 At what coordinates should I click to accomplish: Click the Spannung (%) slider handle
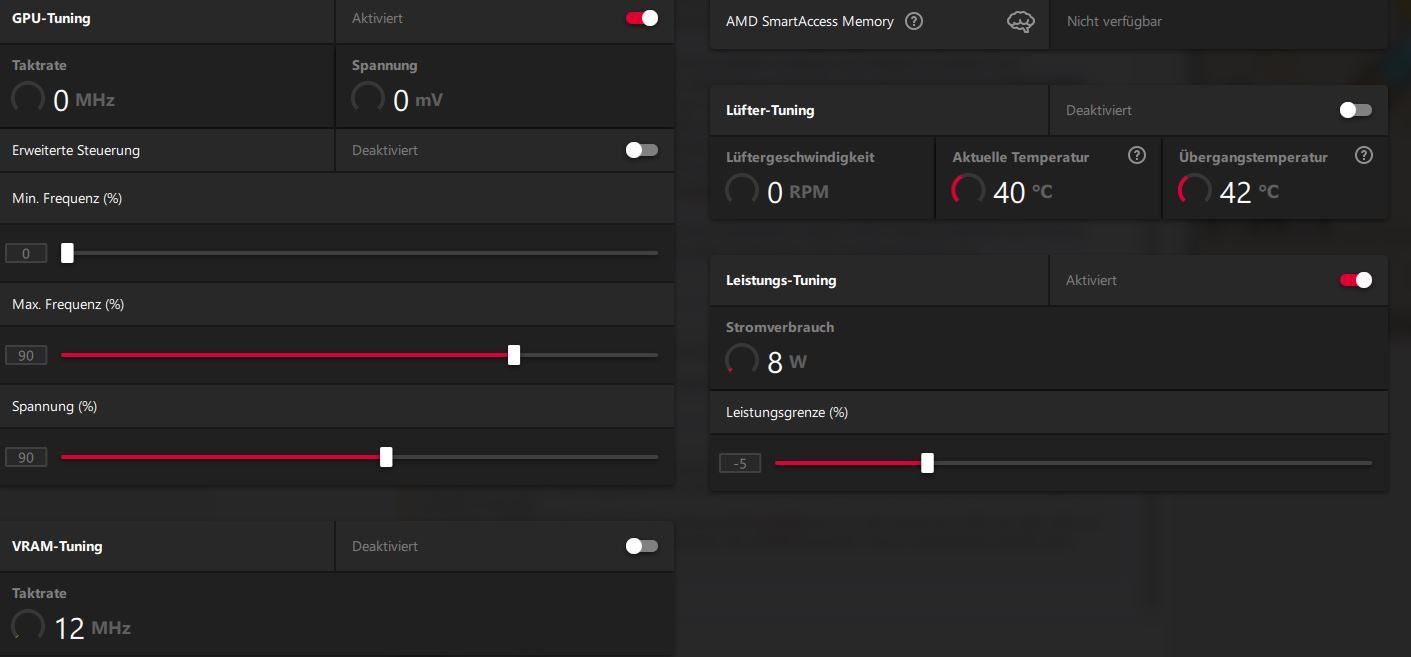[x=386, y=457]
